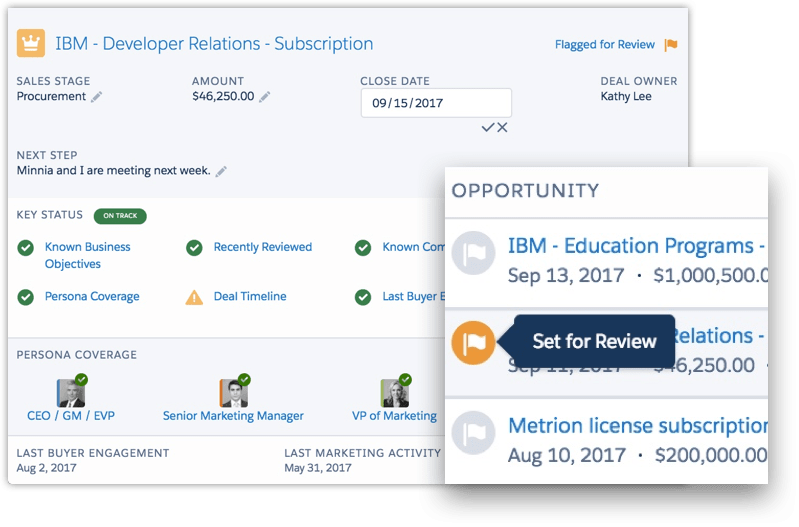Click the CEO / GM / EVP link
This screenshot has height=527, width=799.
tap(71, 416)
